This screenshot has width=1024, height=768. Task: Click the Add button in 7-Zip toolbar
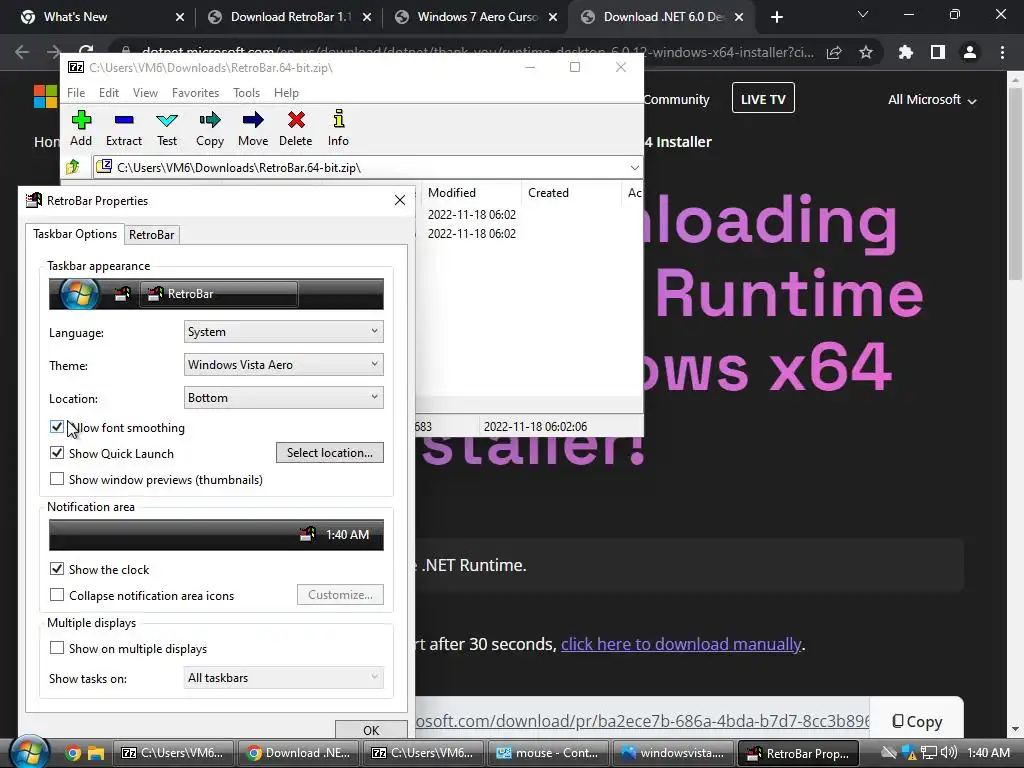click(81, 128)
